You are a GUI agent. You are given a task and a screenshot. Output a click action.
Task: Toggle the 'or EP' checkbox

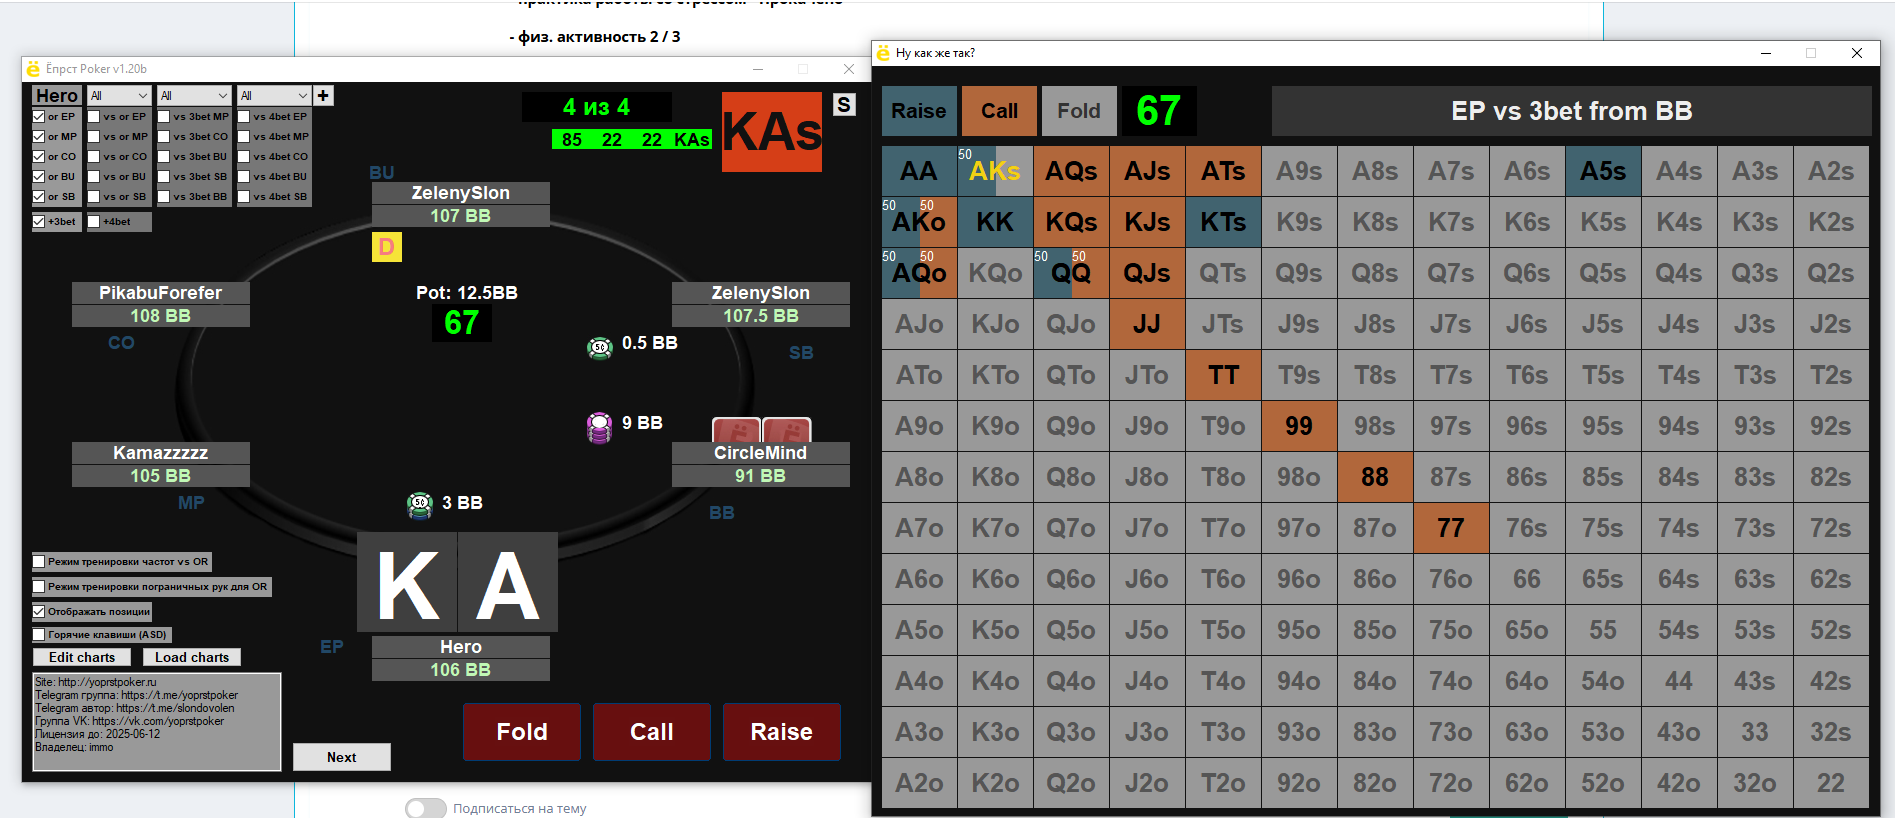tap(39, 117)
